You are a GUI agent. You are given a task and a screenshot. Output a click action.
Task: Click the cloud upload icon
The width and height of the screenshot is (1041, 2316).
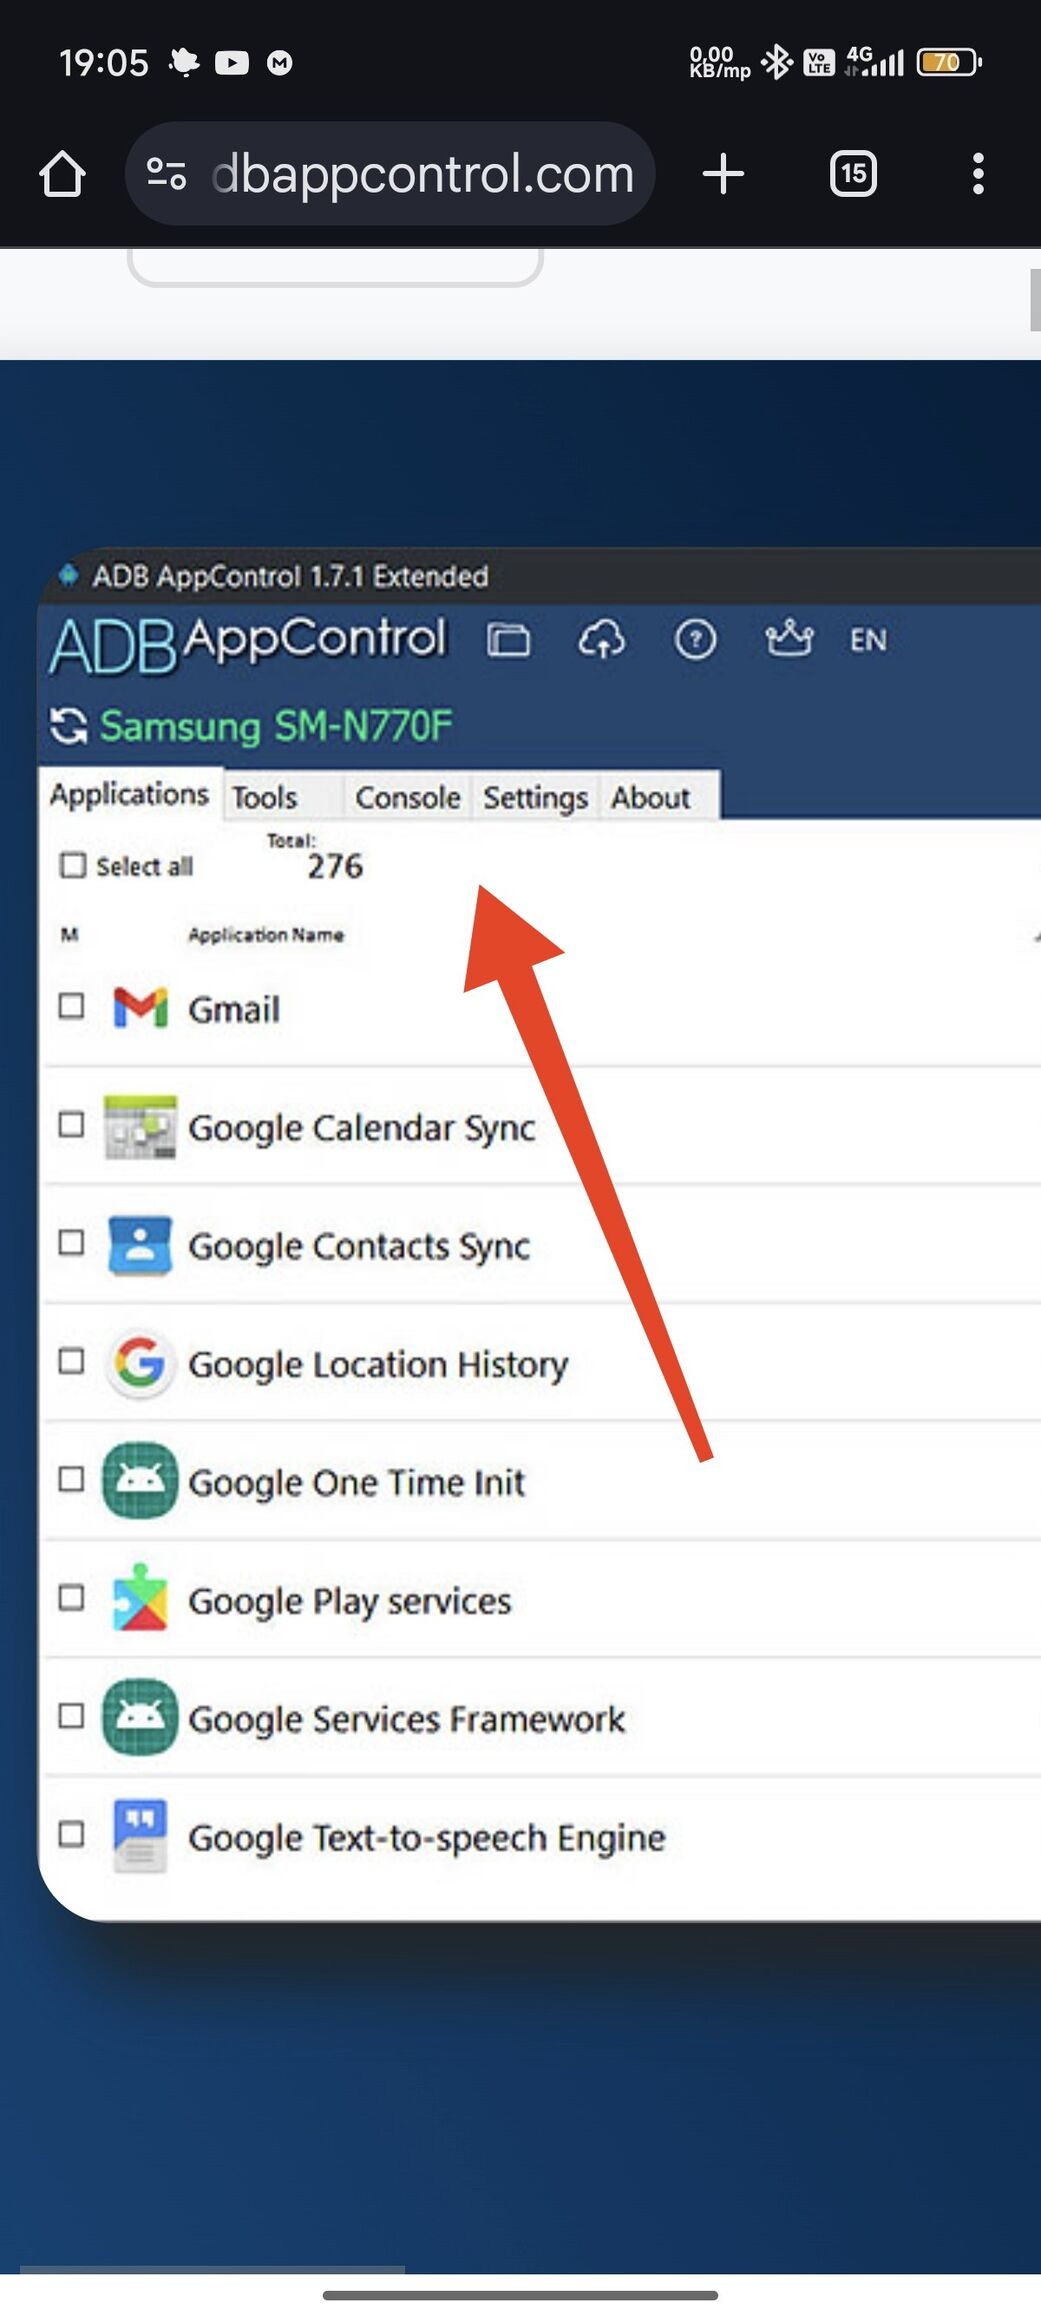tap(601, 639)
